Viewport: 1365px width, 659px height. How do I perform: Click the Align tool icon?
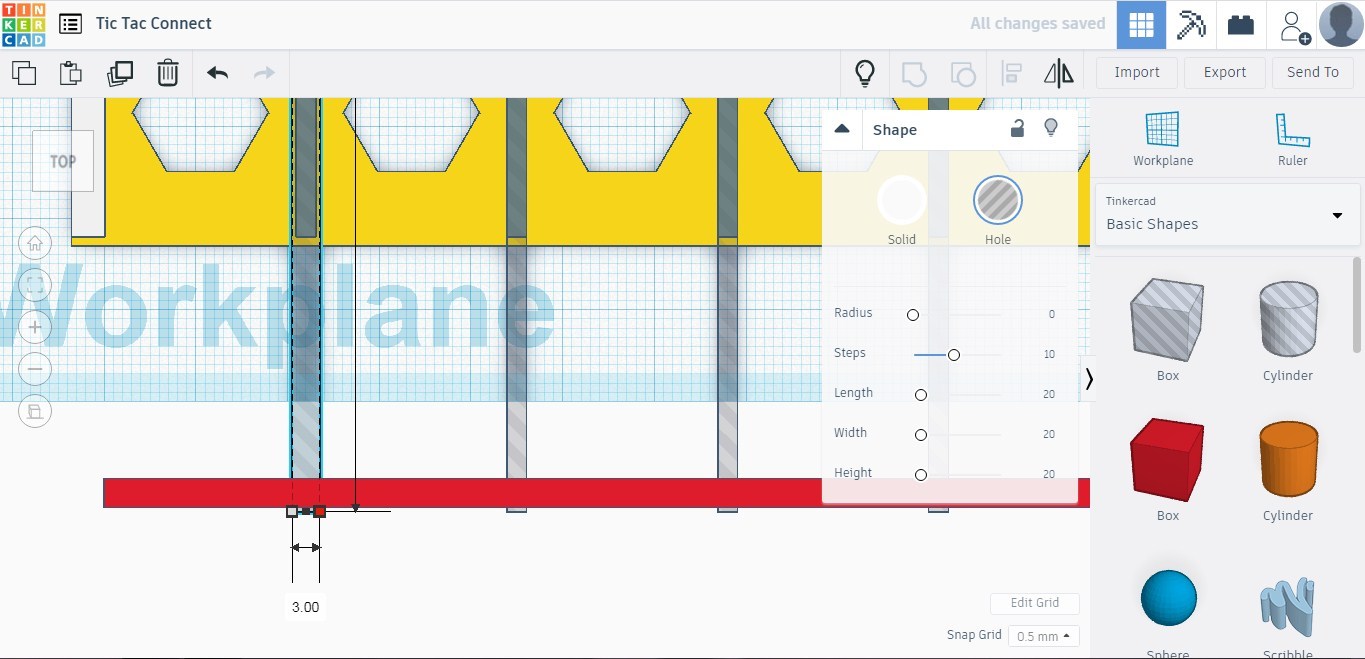(1011, 73)
